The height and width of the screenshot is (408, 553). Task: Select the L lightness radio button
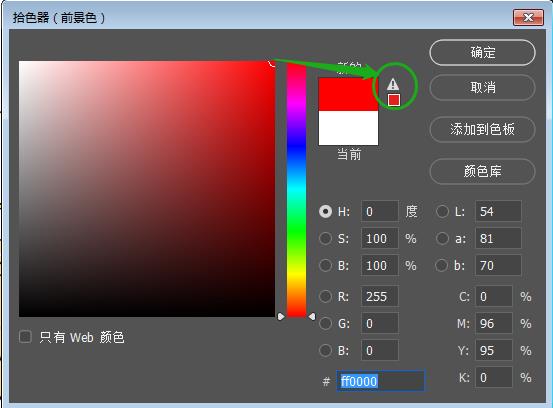click(442, 211)
